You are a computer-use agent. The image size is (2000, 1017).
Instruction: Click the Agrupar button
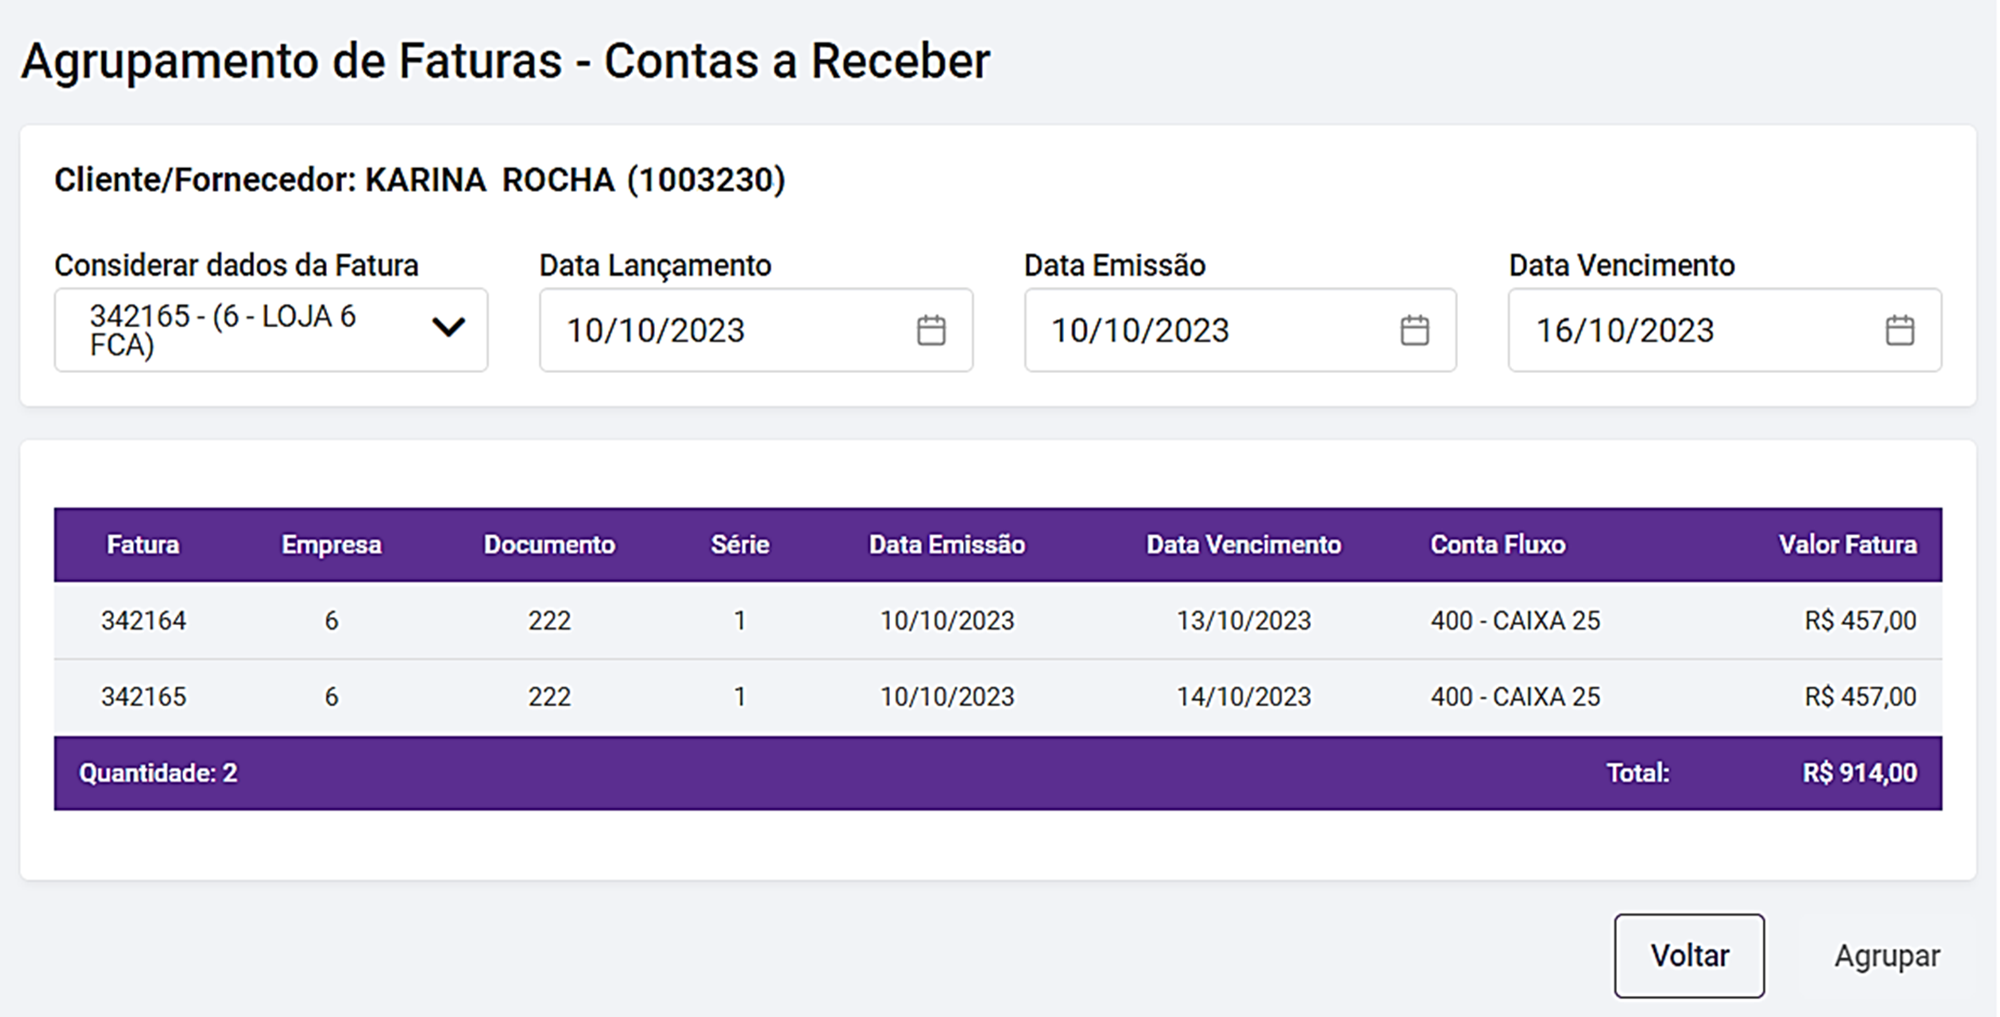pos(1886,955)
